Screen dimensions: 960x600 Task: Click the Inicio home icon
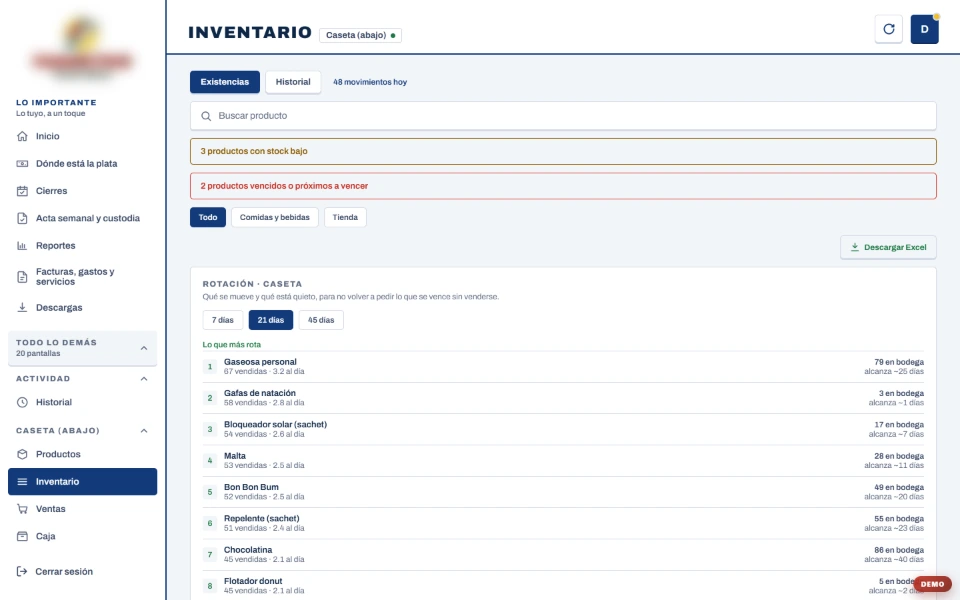click(x=22, y=137)
